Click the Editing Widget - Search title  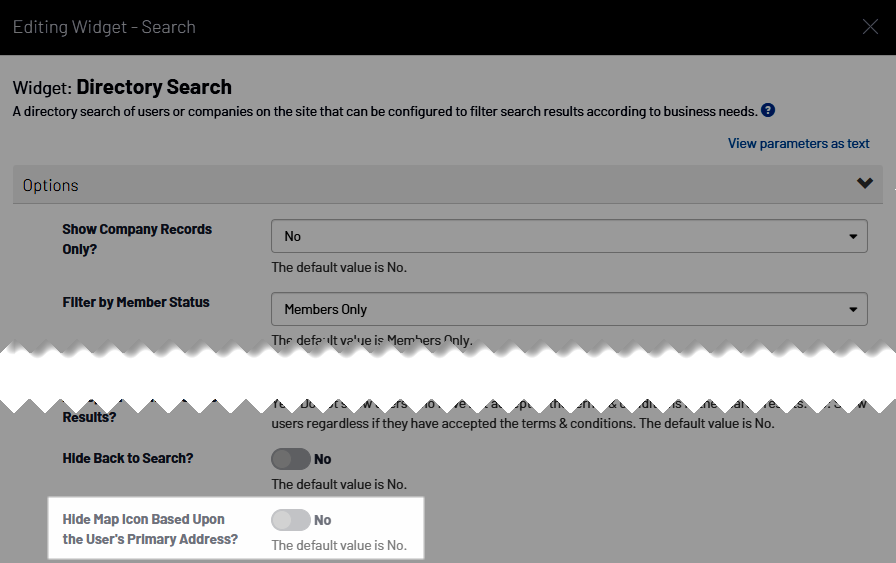coord(104,27)
